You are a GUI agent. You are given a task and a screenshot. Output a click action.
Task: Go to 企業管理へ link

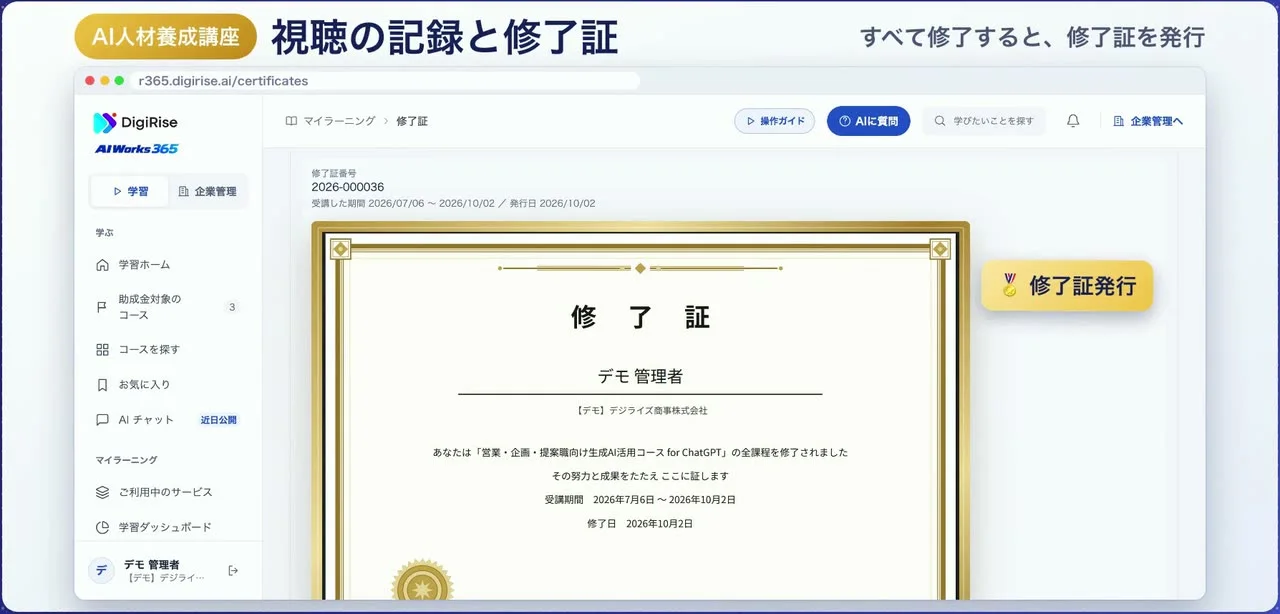1148,121
